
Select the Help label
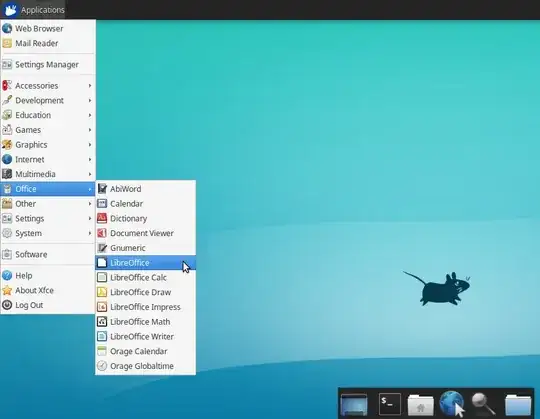[x=24, y=275]
